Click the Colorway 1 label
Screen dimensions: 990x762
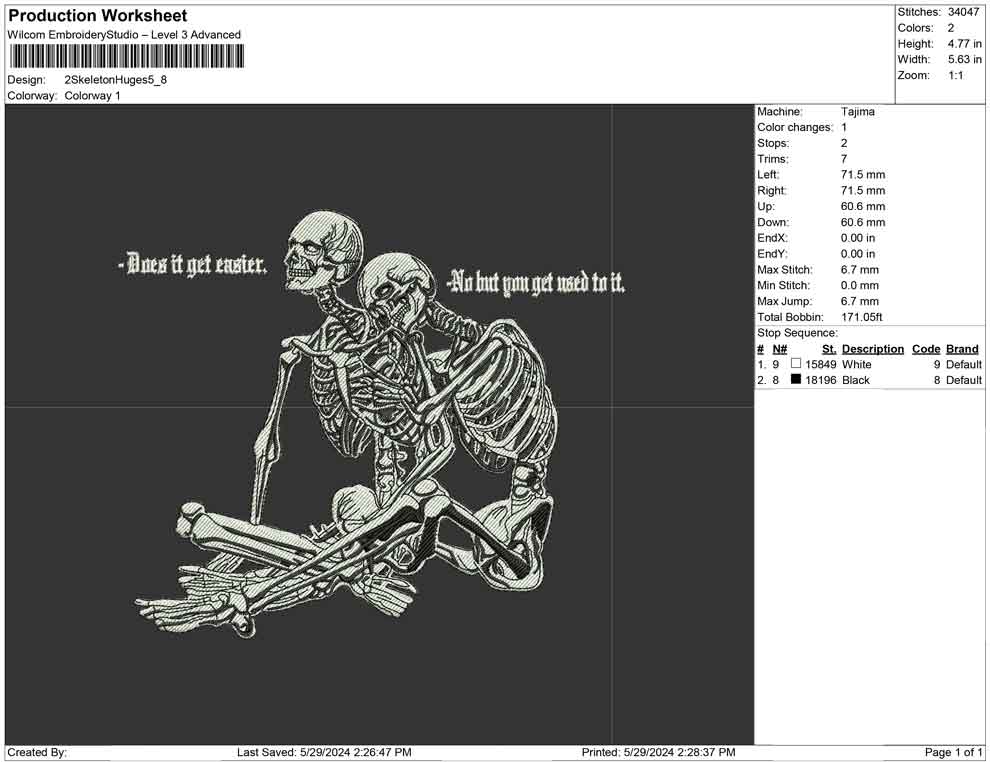click(x=92, y=96)
